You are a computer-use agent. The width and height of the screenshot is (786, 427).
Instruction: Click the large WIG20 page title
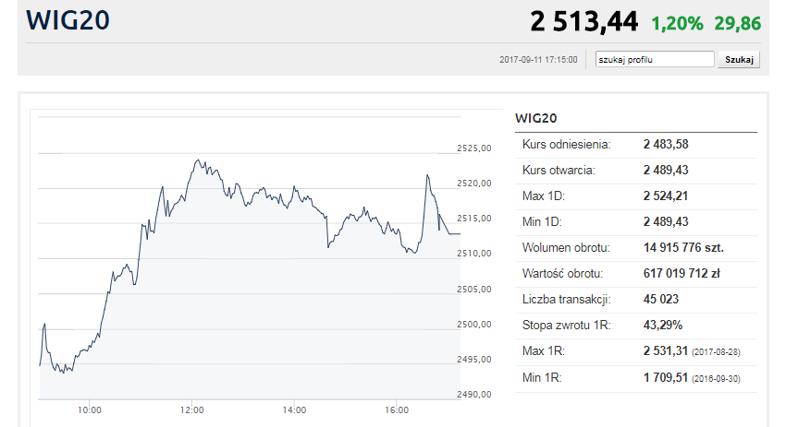point(67,20)
